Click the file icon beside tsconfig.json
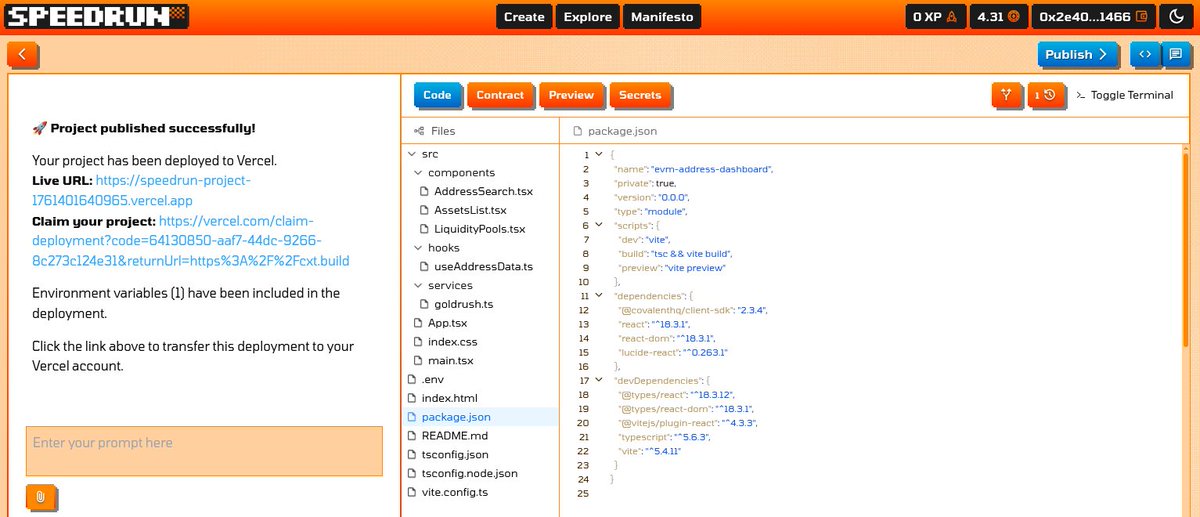Image resolution: width=1200 pixels, height=517 pixels. 412,454
